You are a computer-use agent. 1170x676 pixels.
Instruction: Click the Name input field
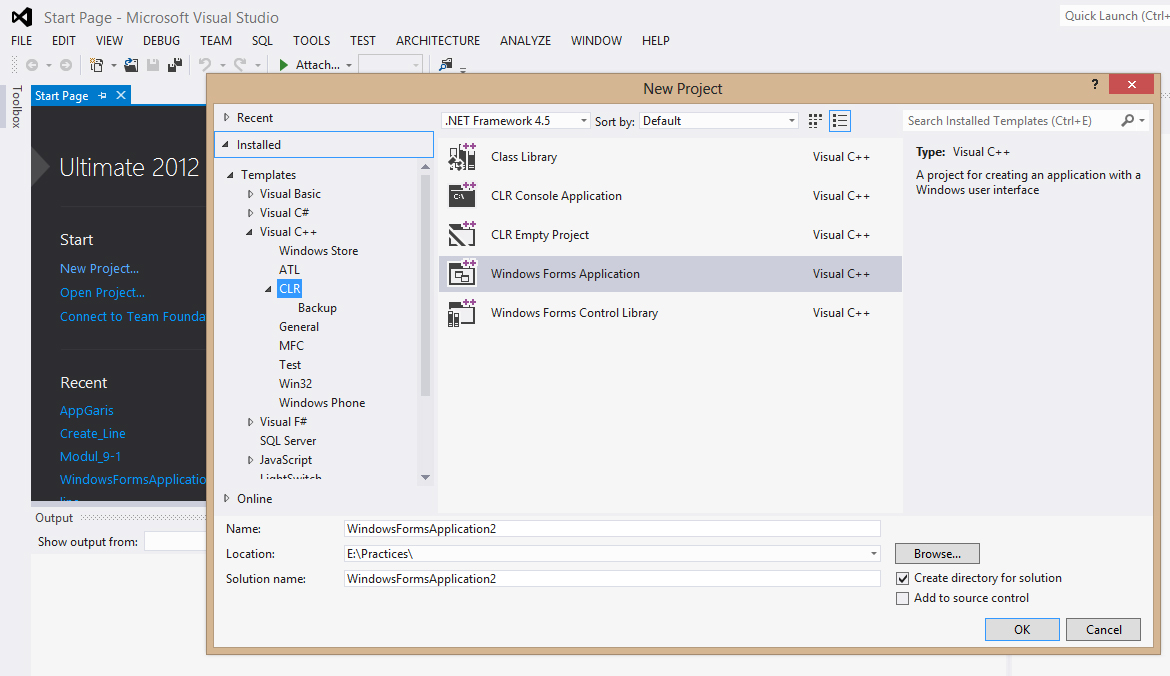(612, 529)
